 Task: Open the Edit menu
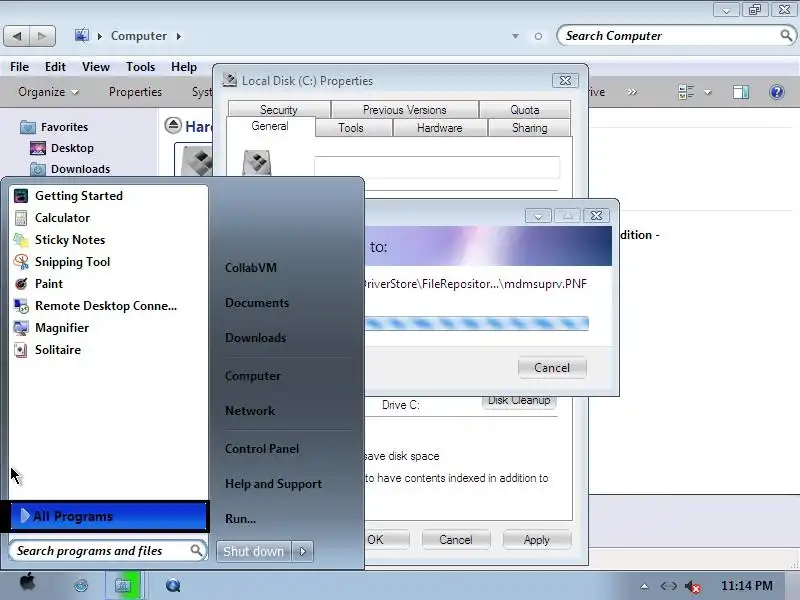(55, 67)
